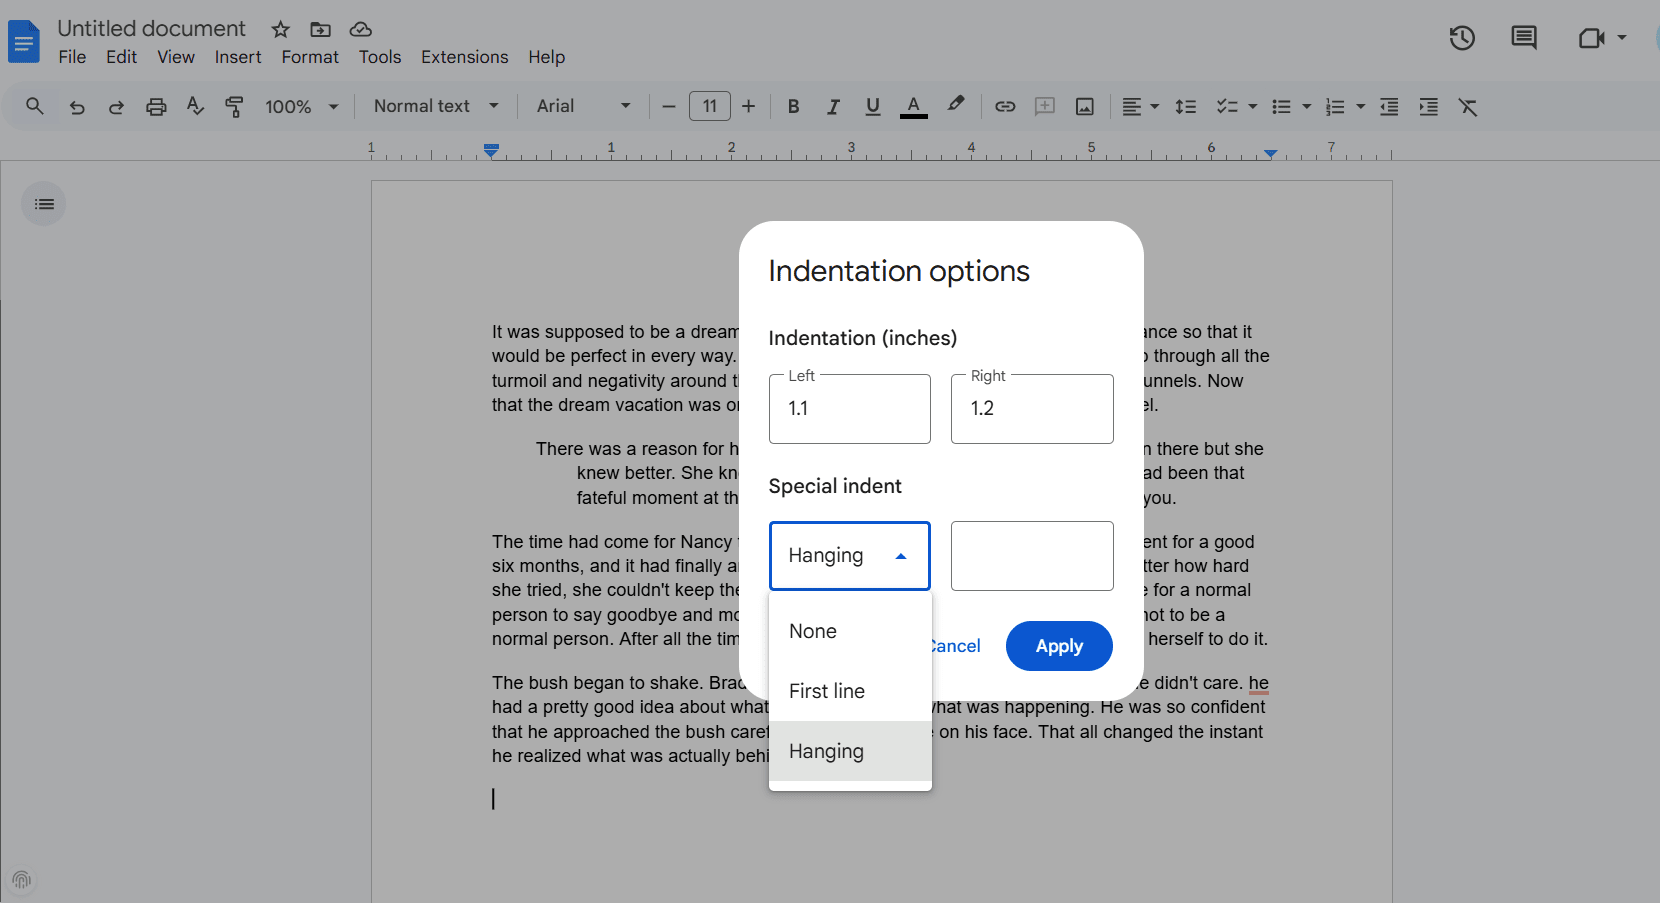The image size is (1660, 903).
Task: Print the document
Action: pos(156,107)
